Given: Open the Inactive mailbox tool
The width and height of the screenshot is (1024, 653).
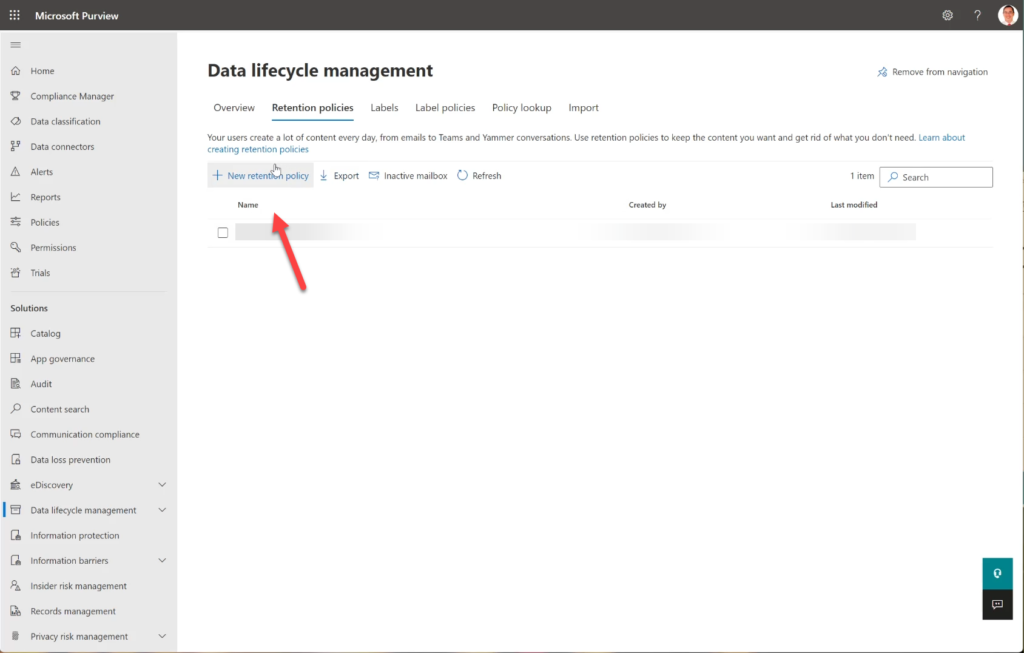Looking at the screenshot, I should pos(408,175).
